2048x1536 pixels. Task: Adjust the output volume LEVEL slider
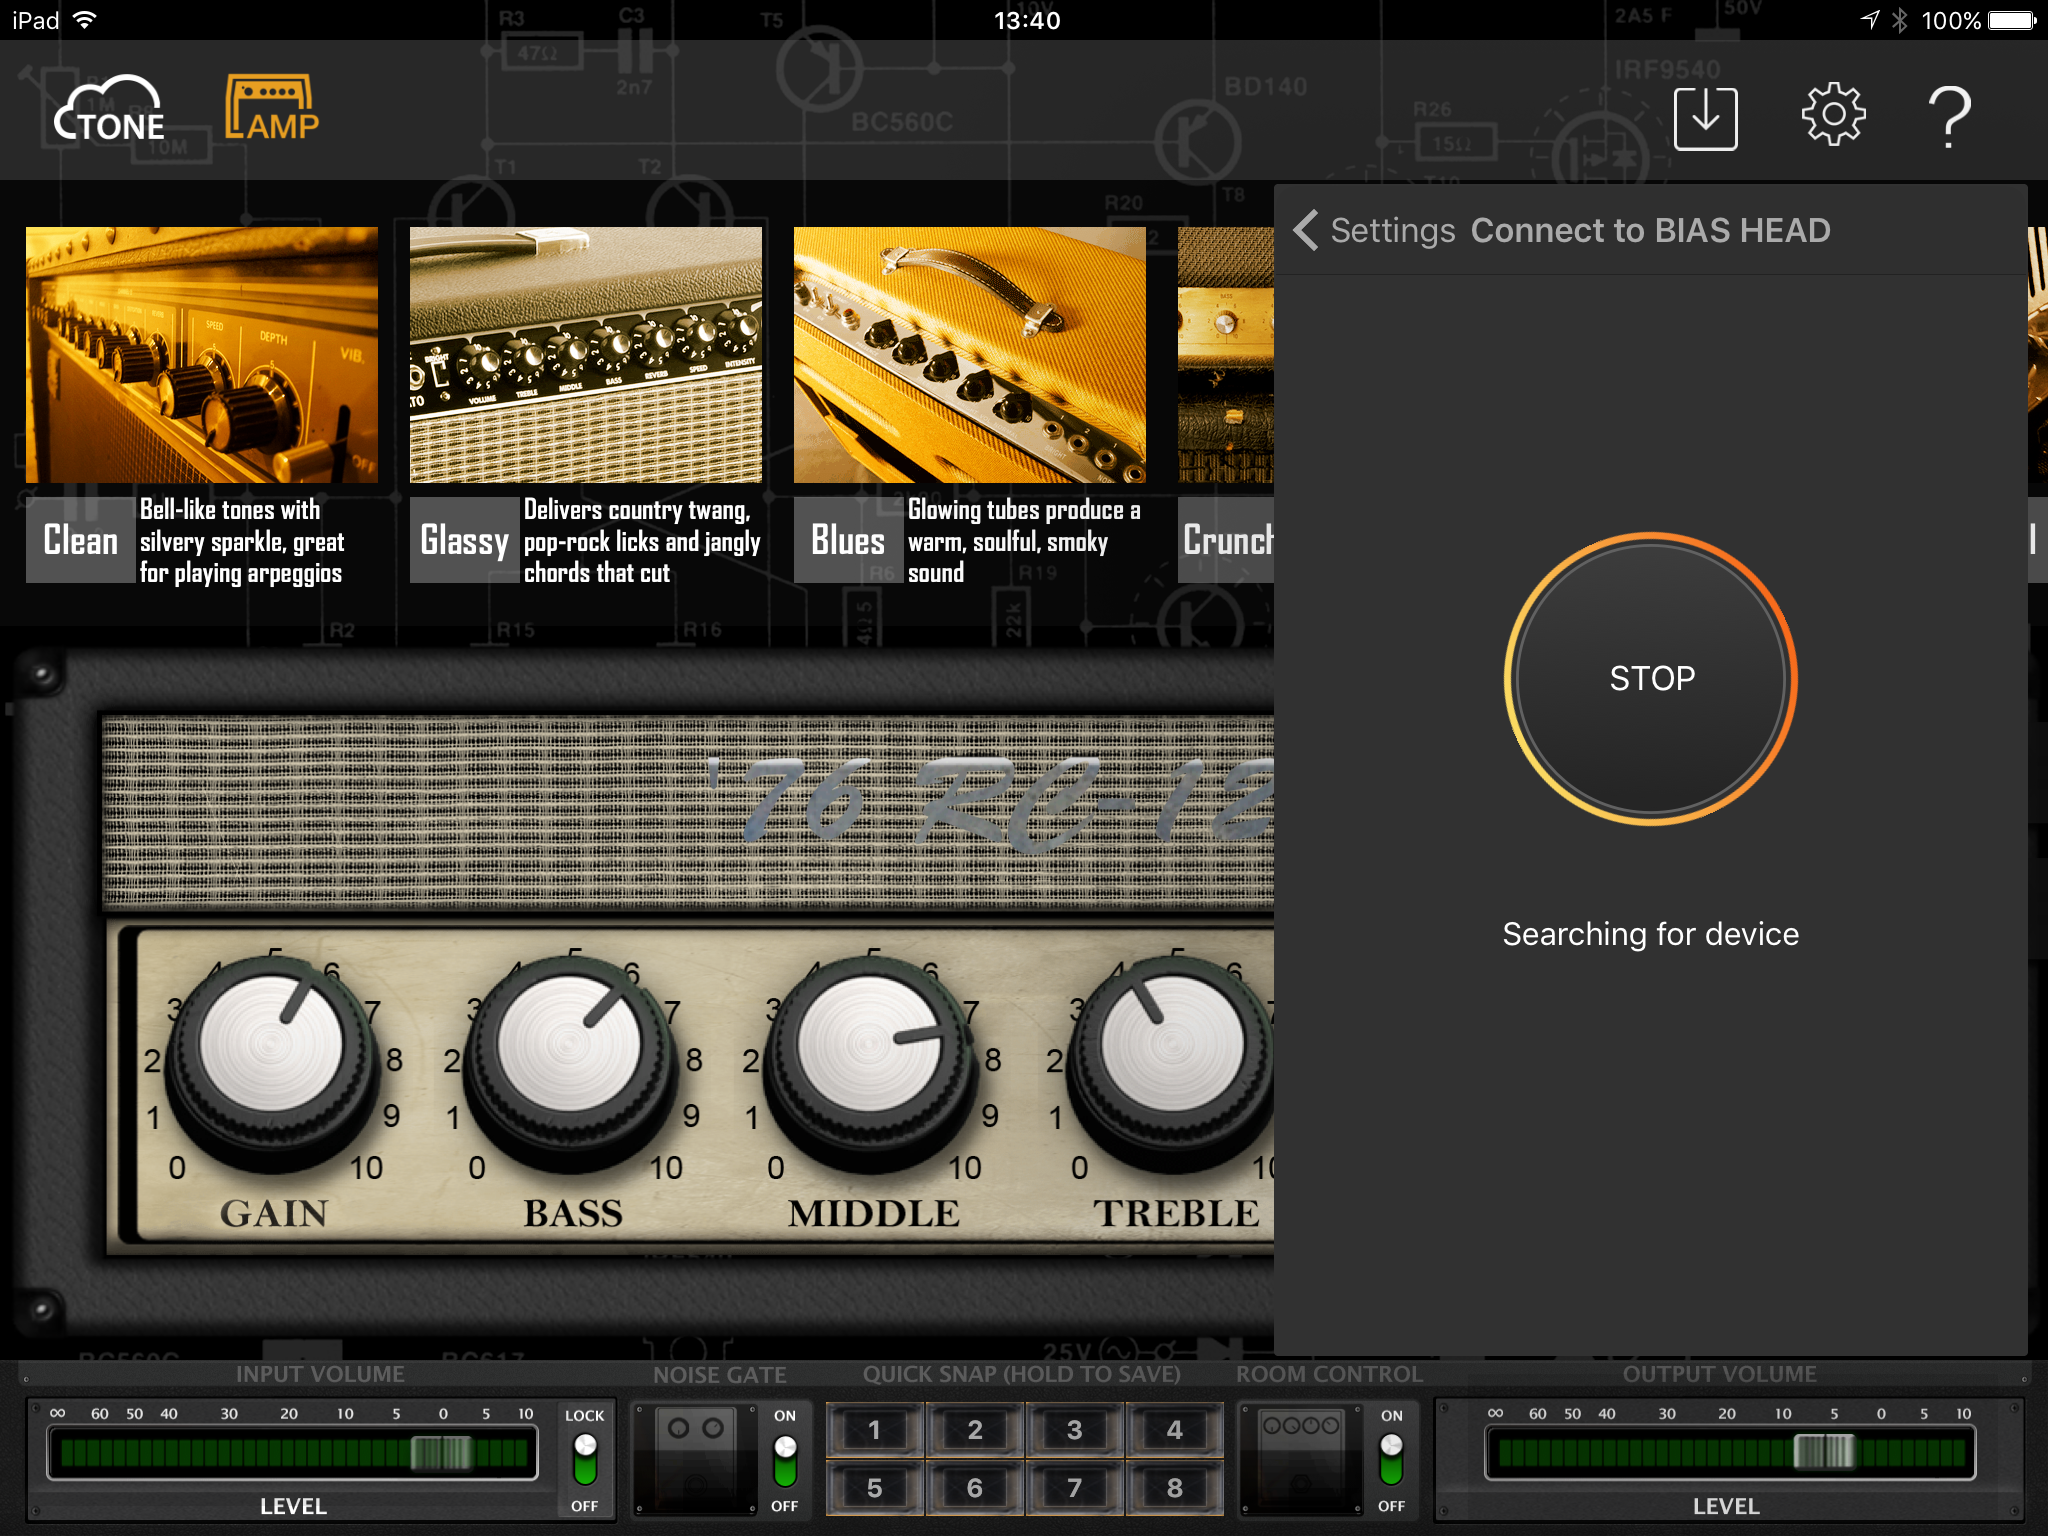click(1730, 1453)
